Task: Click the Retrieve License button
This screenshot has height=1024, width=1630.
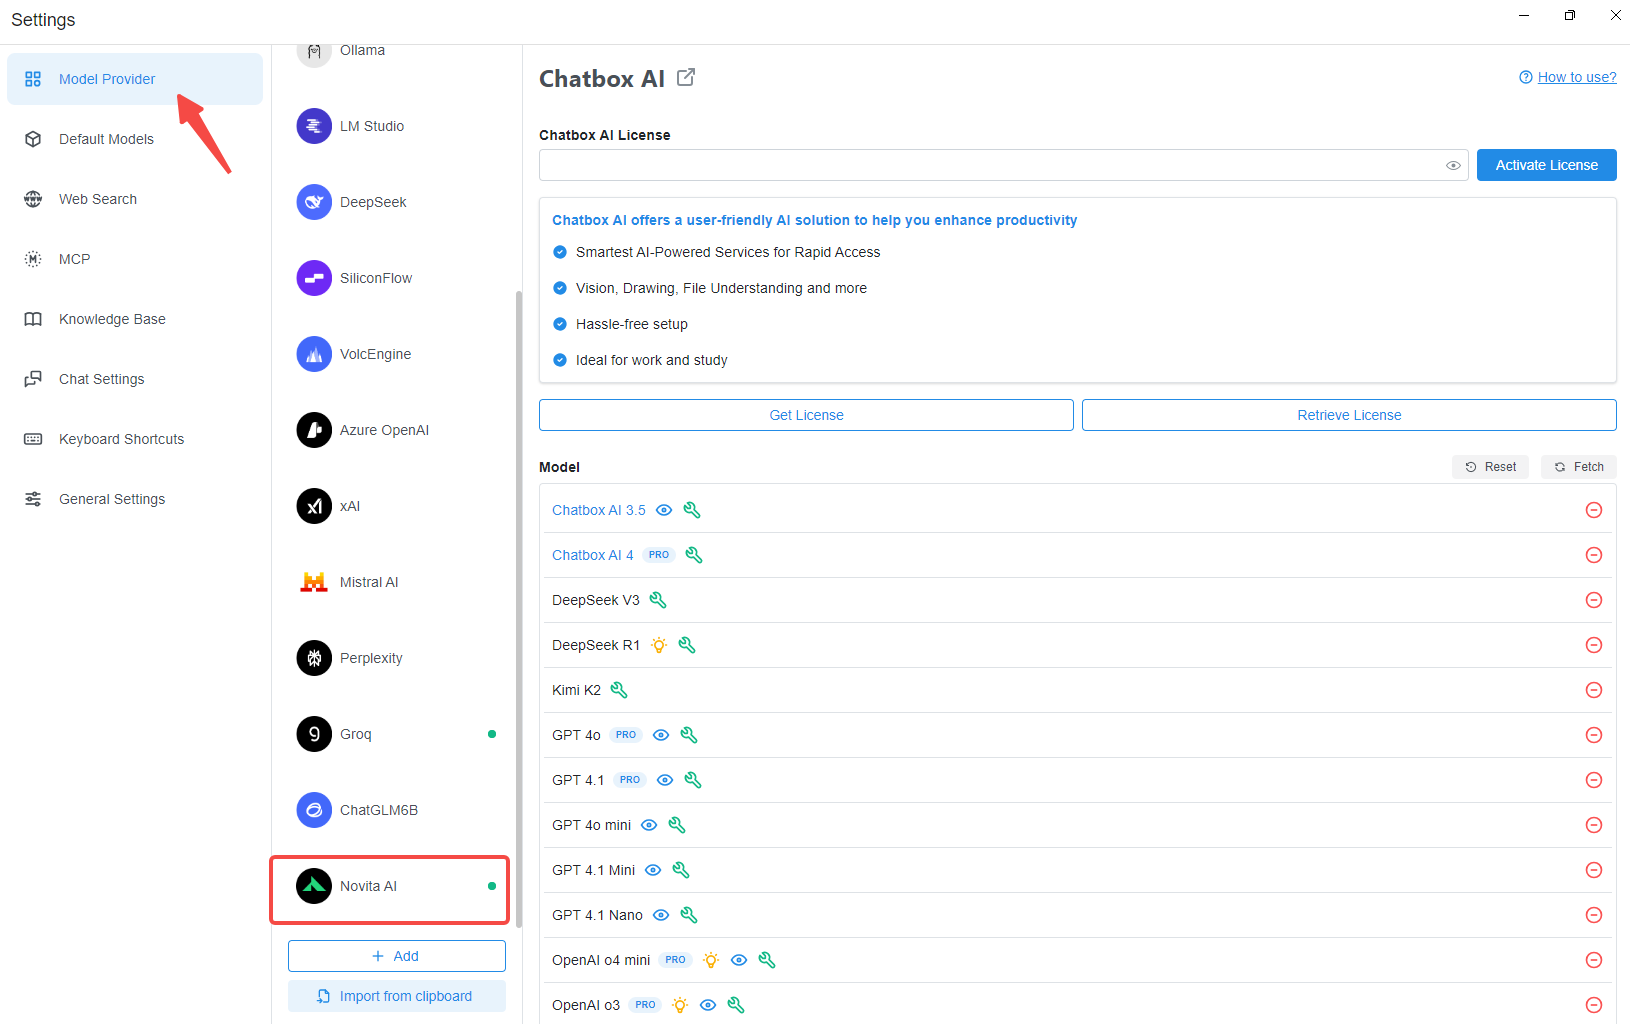Action: pos(1349,415)
